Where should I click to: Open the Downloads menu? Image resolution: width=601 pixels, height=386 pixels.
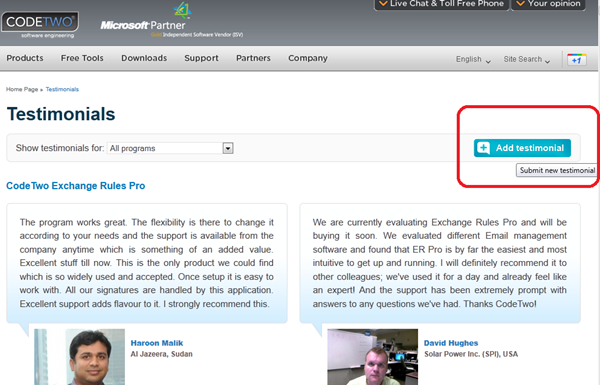(x=144, y=58)
